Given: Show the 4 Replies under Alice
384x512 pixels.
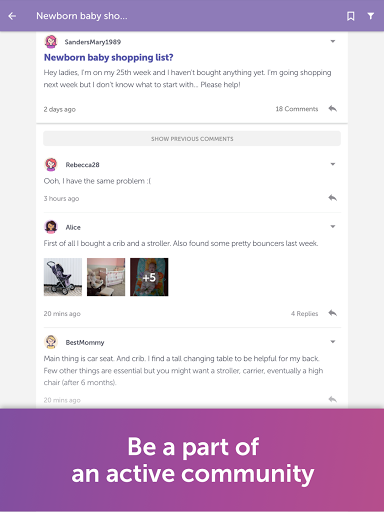Looking at the screenshot, I should (x=304, y=314).
